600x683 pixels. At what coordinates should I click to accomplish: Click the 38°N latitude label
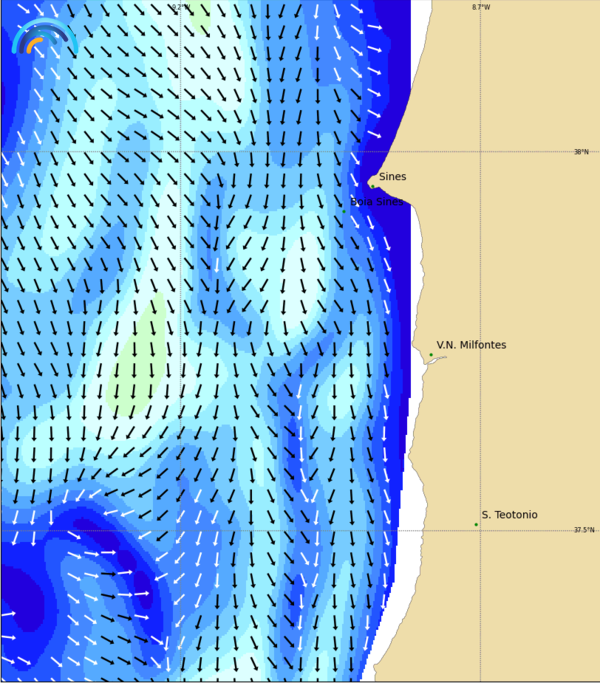[581, 152]
